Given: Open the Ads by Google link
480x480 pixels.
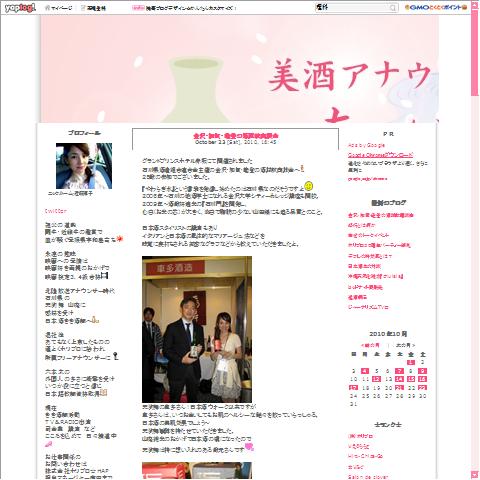Looking at the screenshot, I should pyautogui.click(x=366, y=145).
